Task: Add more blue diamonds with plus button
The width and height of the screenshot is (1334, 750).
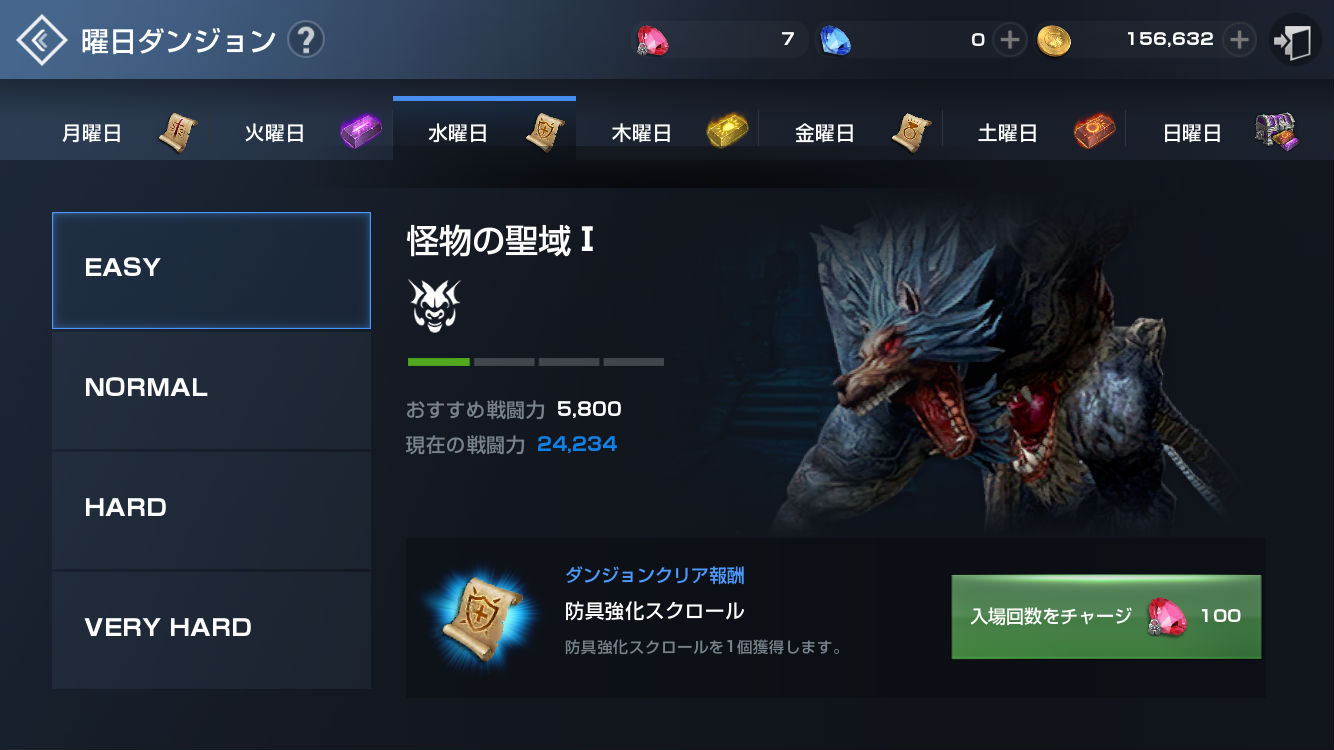Action: pyautogui.click(x=1010, y=40)
